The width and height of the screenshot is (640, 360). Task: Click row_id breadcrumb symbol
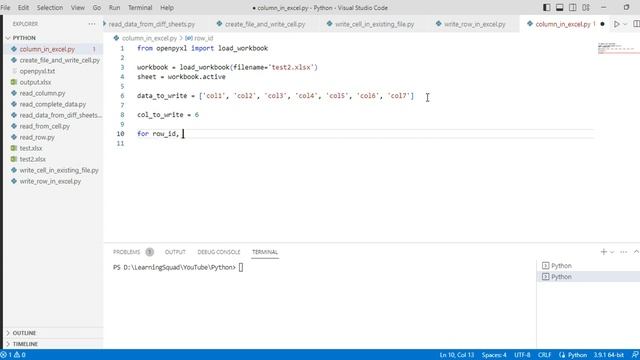click(x=203, y=38)
